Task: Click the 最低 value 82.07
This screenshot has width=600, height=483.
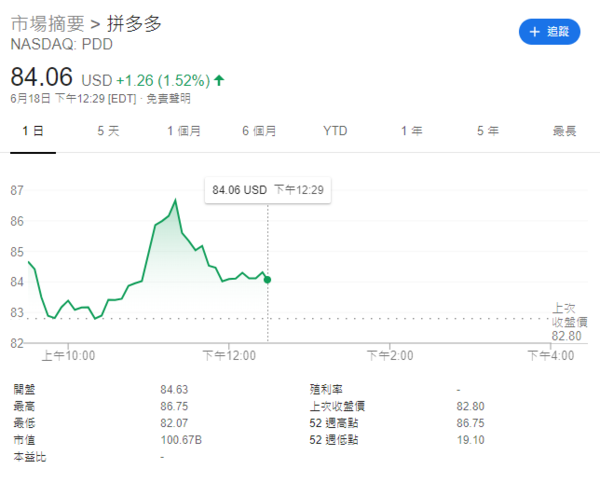Action: [x=174, y=423]
